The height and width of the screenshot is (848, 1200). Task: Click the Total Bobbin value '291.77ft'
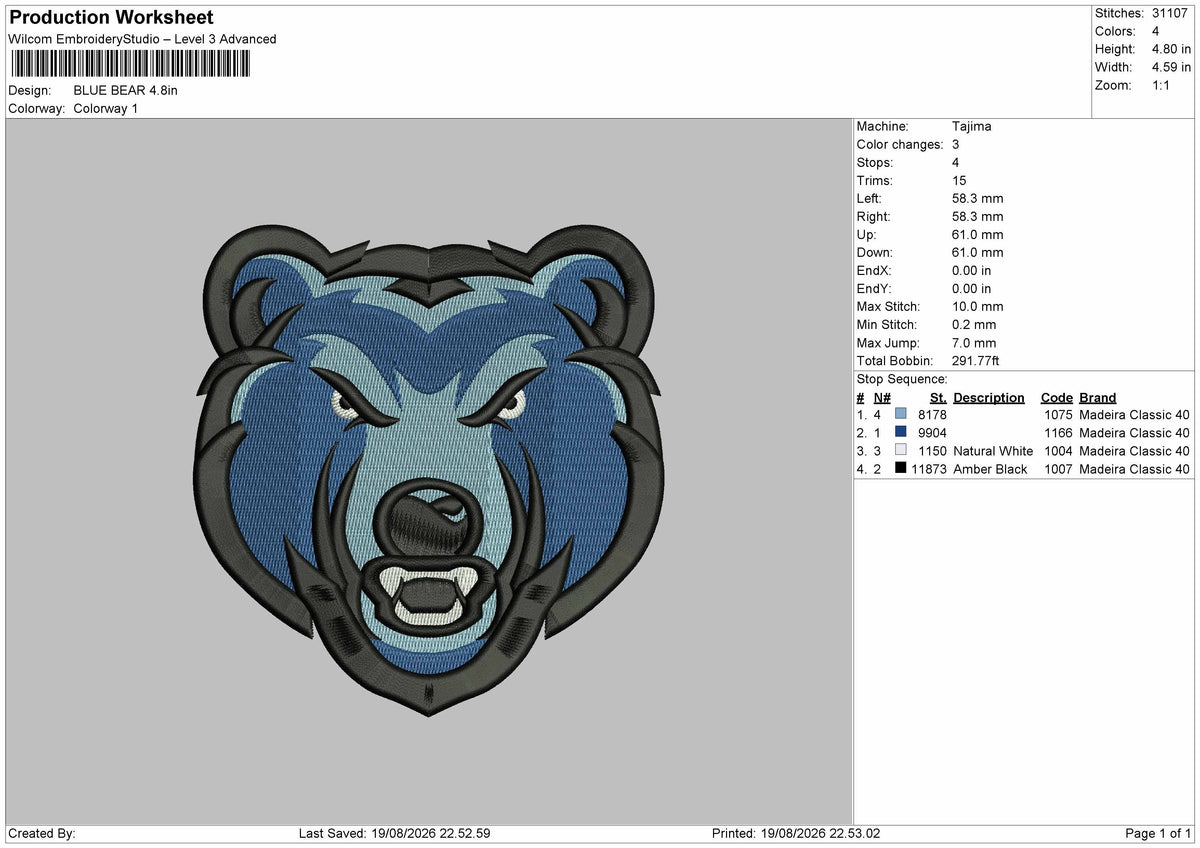click(x=976, y=360)
